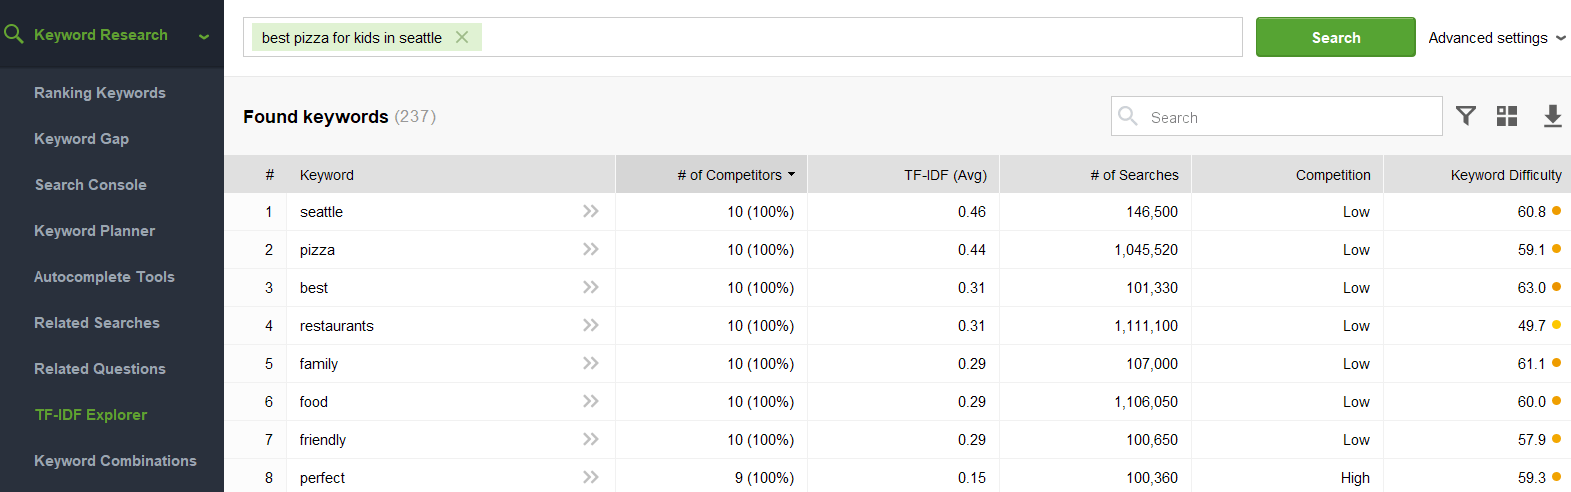
Task: Sort by Keyword Difficulty column header
Action: 1505,175
